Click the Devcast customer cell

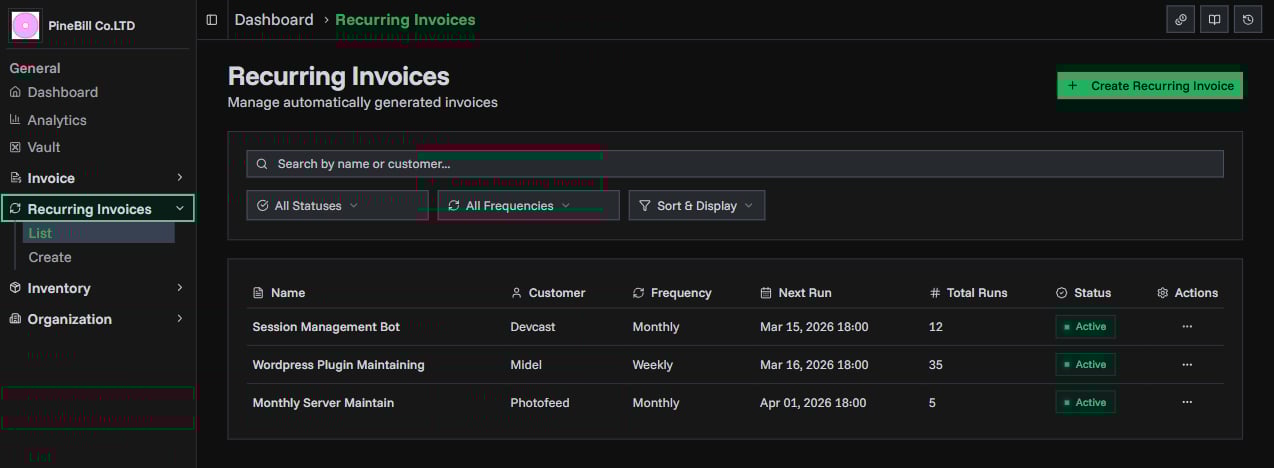[x=535, y=327]
